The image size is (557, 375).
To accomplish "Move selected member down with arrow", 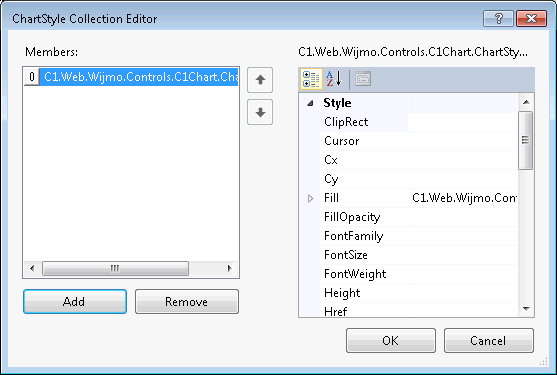I will 260,112.
